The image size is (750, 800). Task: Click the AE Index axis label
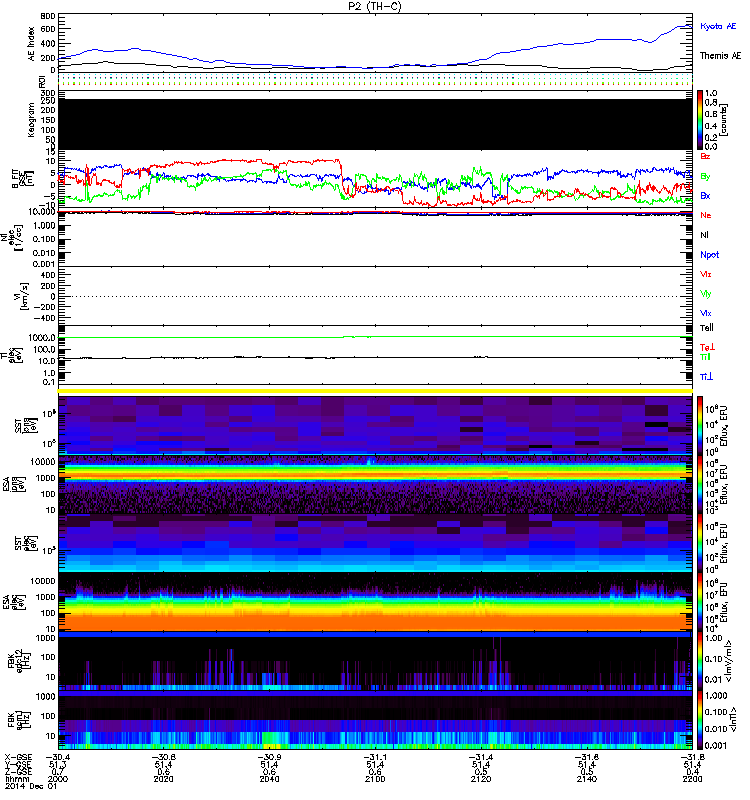(32, 44)
